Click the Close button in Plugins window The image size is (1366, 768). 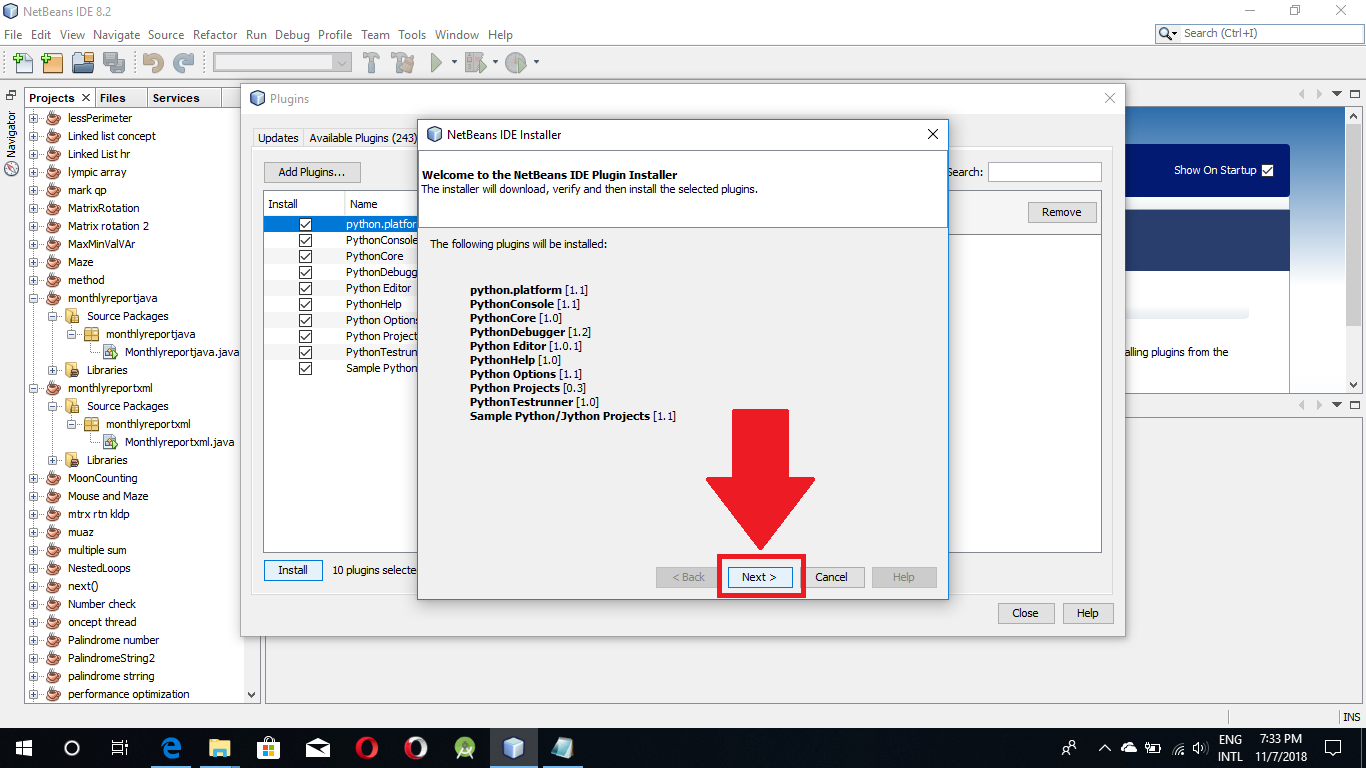[1025, 613]
